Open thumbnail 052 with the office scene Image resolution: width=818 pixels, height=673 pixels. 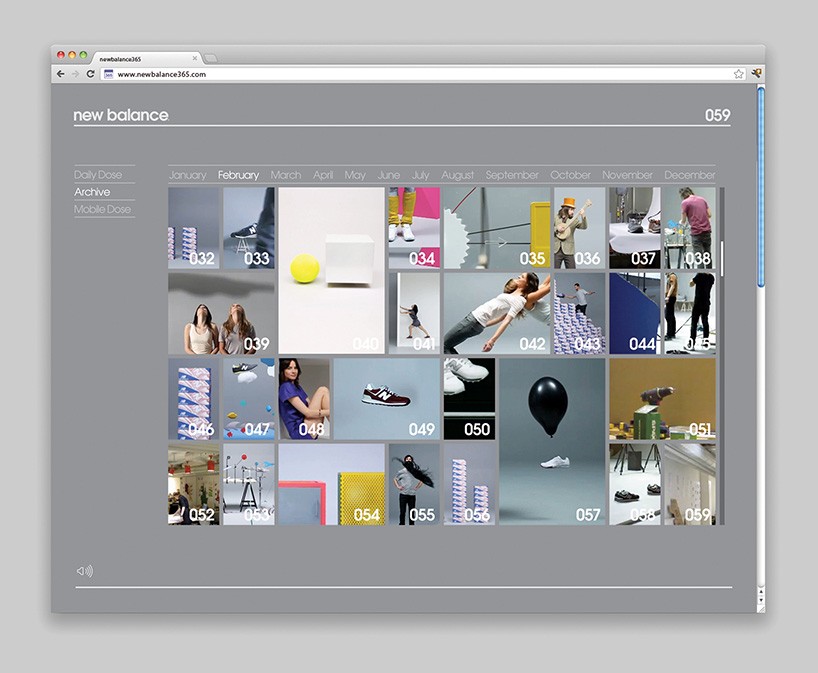pos(194,485)
